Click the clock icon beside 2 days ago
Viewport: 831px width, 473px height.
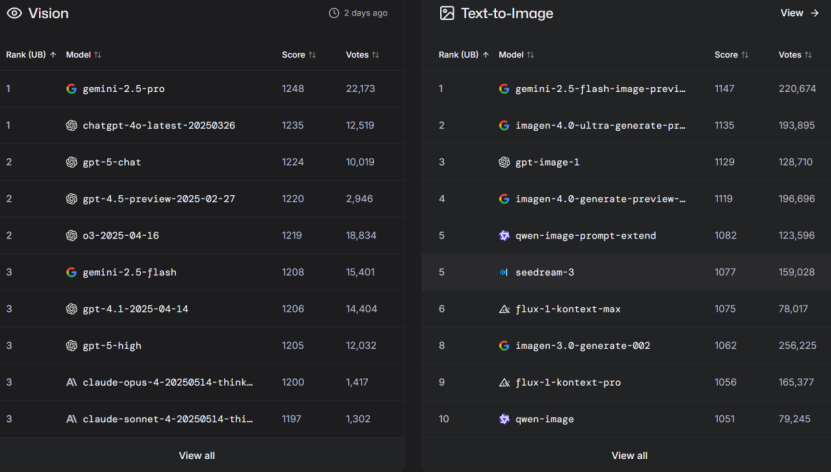pos(334,13)
